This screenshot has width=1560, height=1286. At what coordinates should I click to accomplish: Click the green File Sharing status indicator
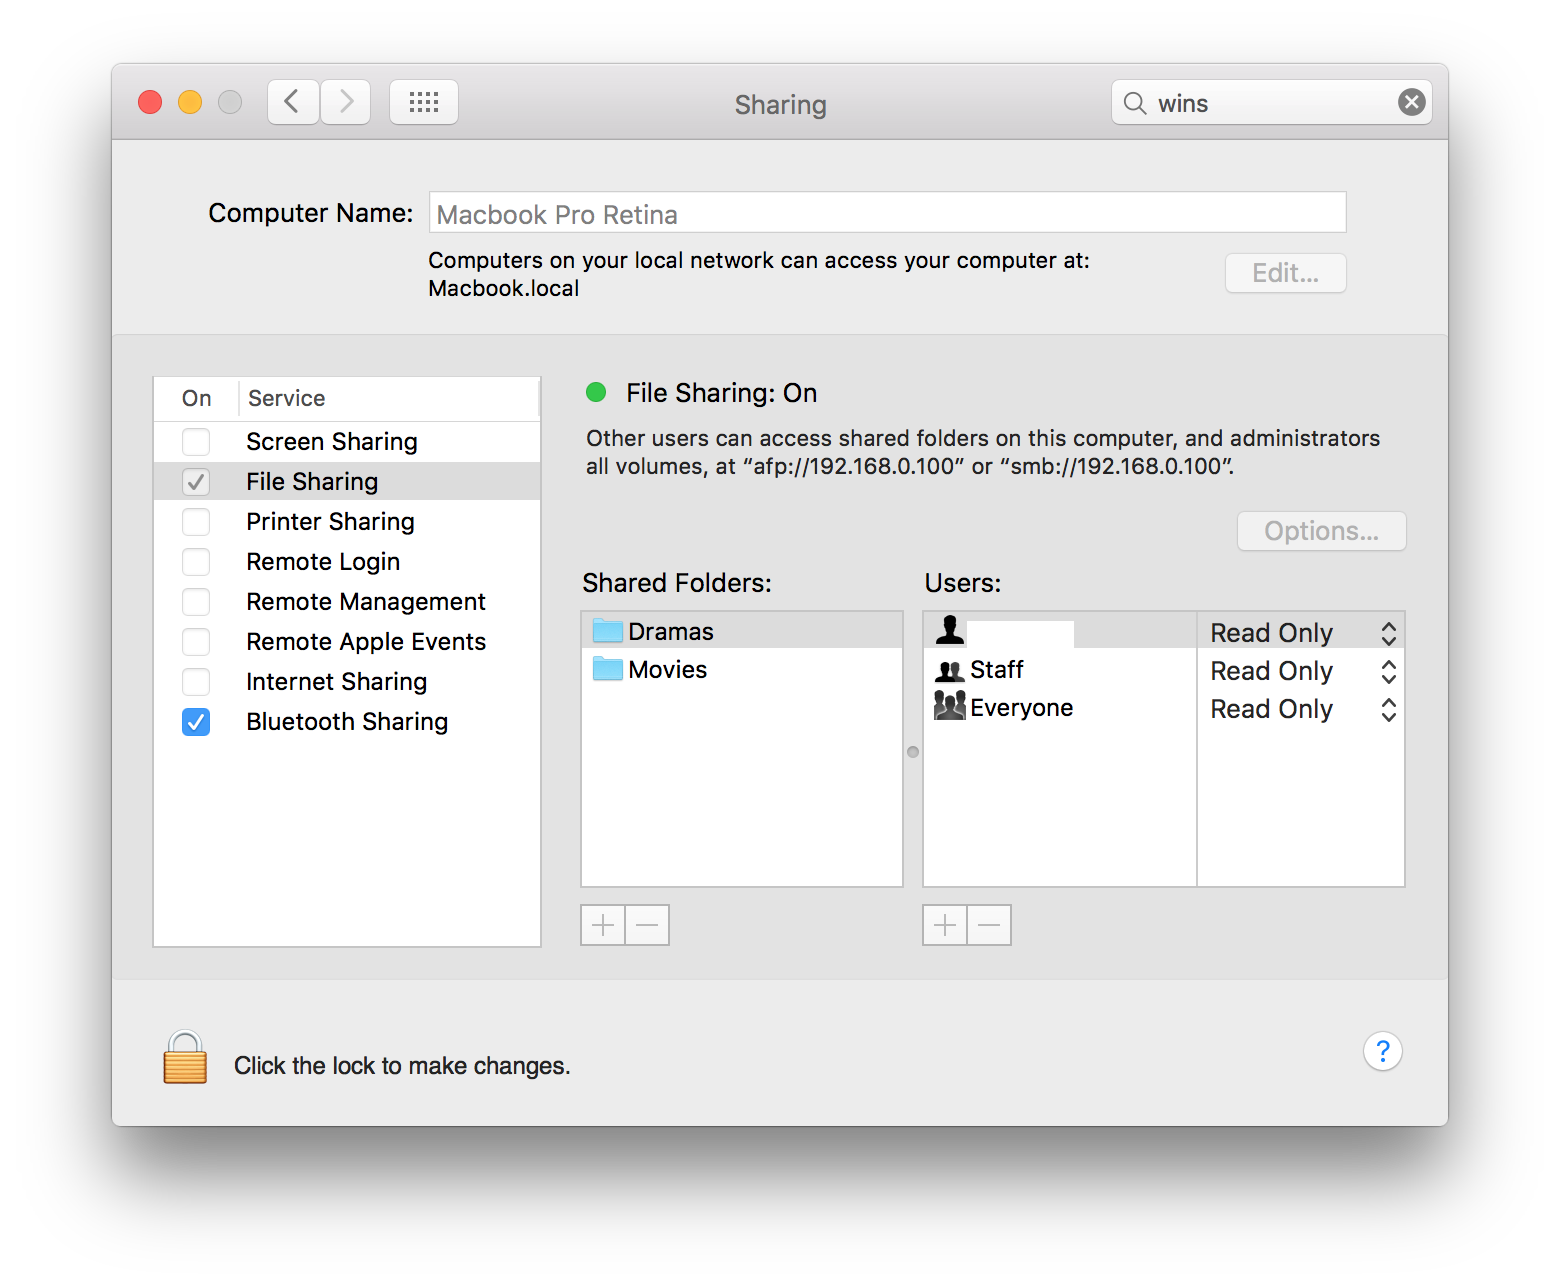596,392
